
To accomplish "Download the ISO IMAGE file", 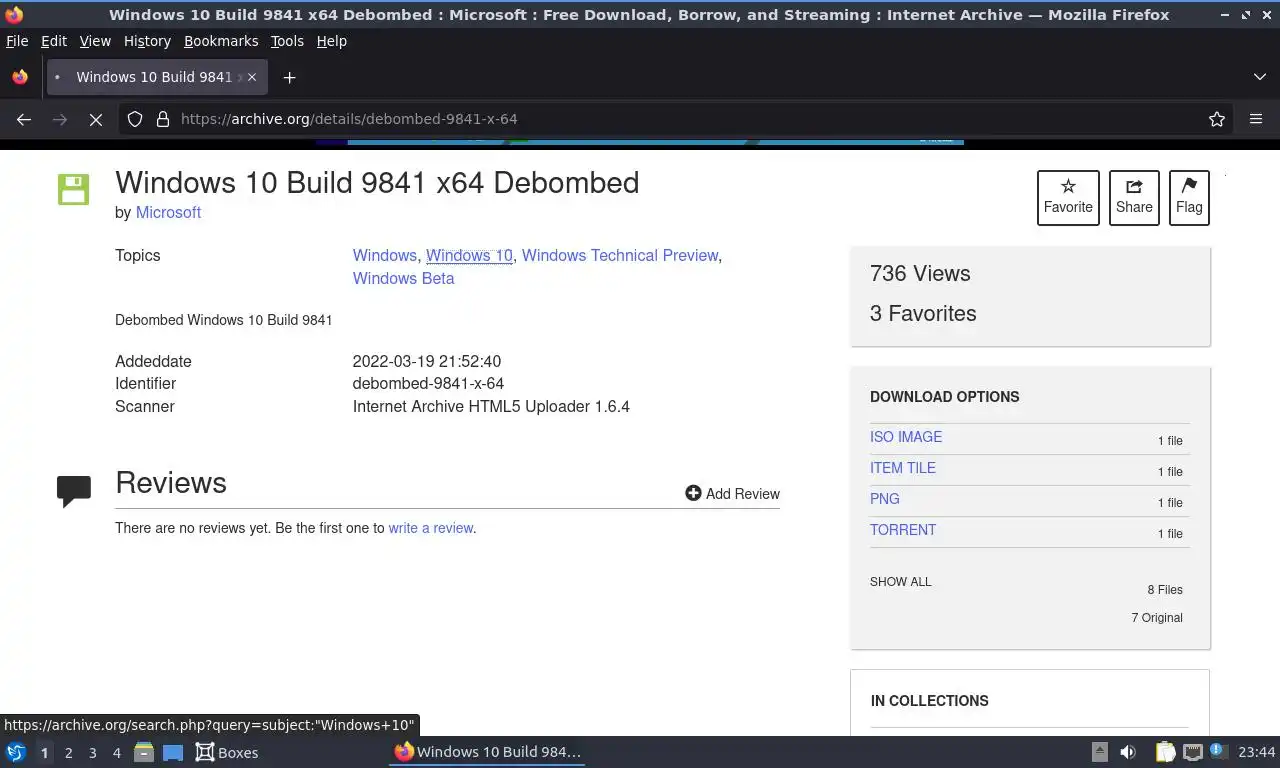I will pyautogui.click(x=906, y=437).
